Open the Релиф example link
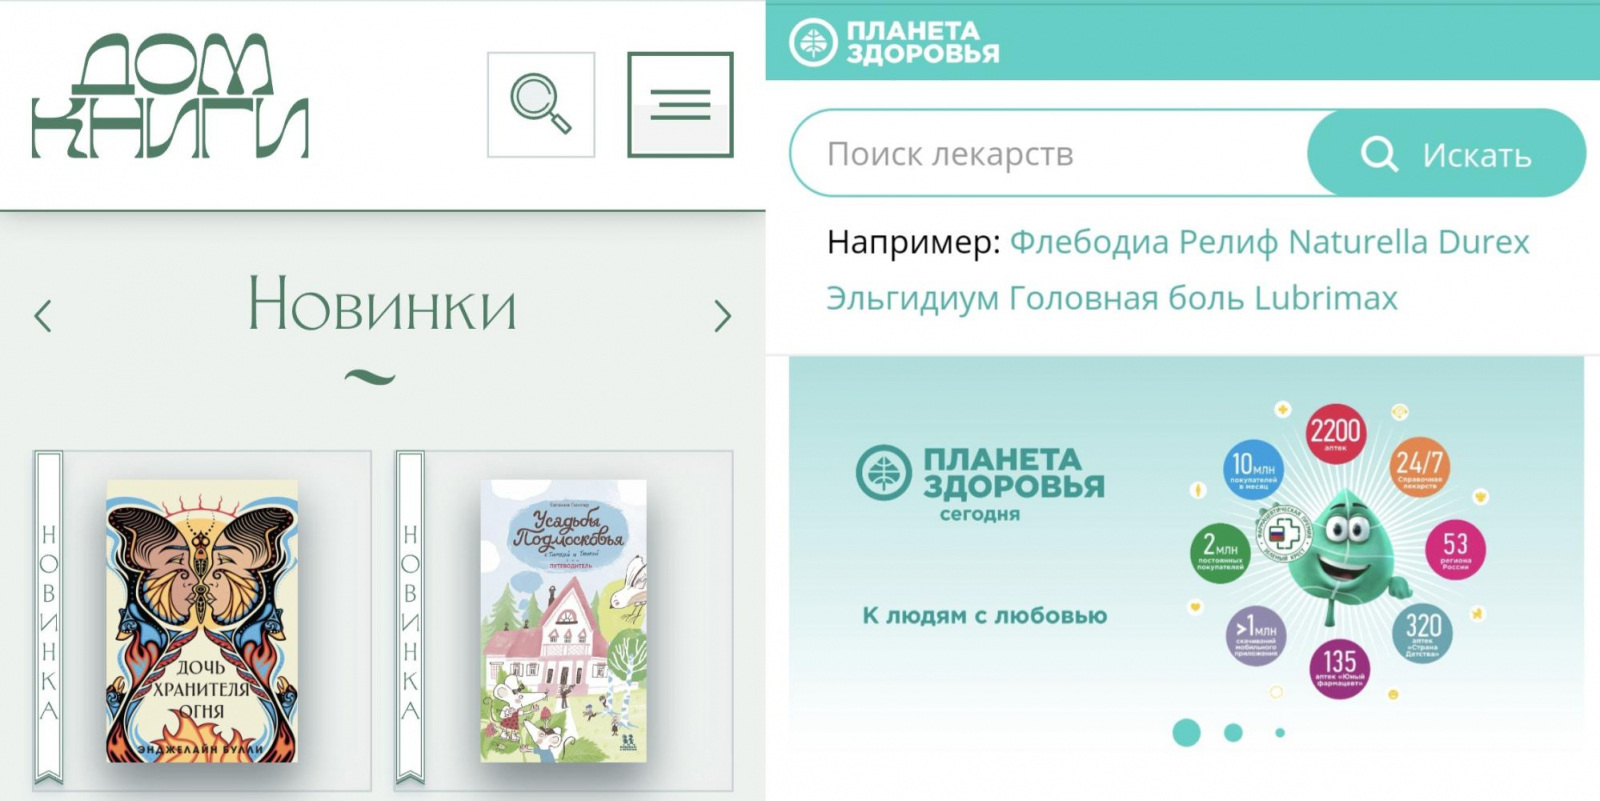The image size is (1600, 801). [x=1228, y=242]
